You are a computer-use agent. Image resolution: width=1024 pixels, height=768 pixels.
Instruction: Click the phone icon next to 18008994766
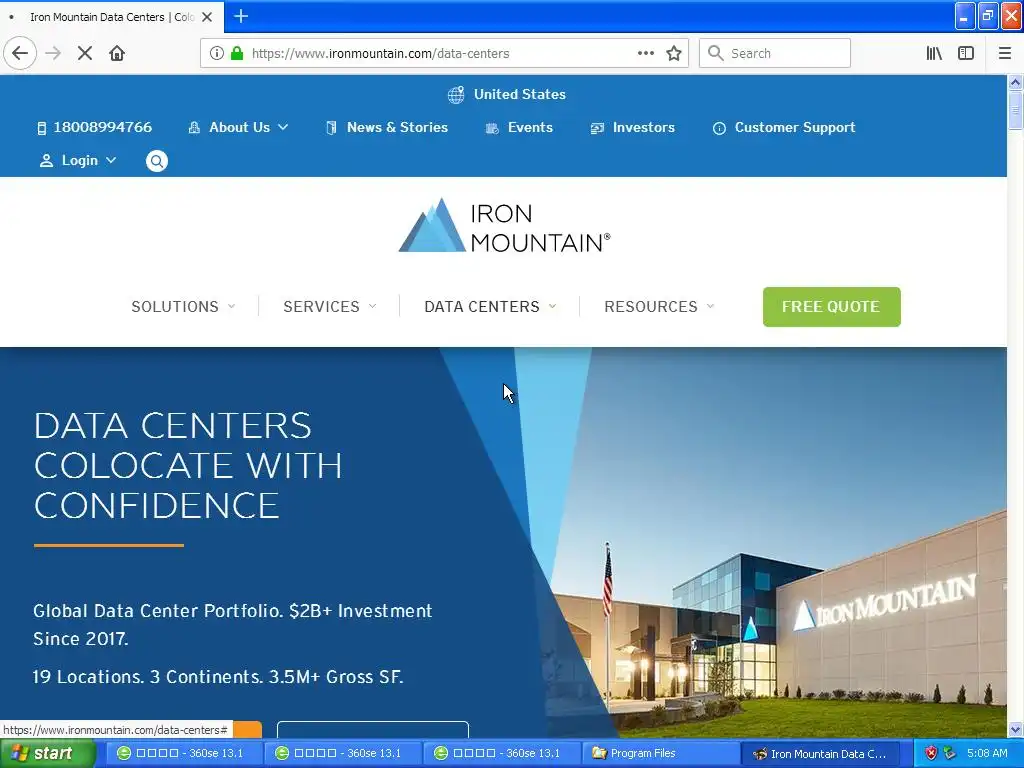pyautogui.click(x=42, y=128)
